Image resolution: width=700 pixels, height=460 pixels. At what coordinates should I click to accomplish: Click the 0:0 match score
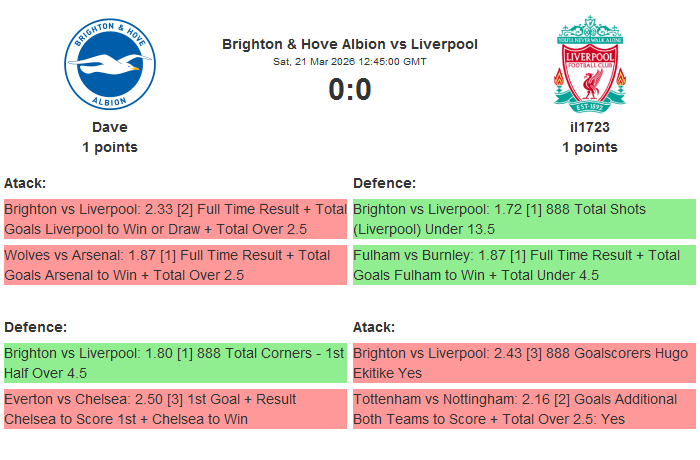click(x=350, y=90)
